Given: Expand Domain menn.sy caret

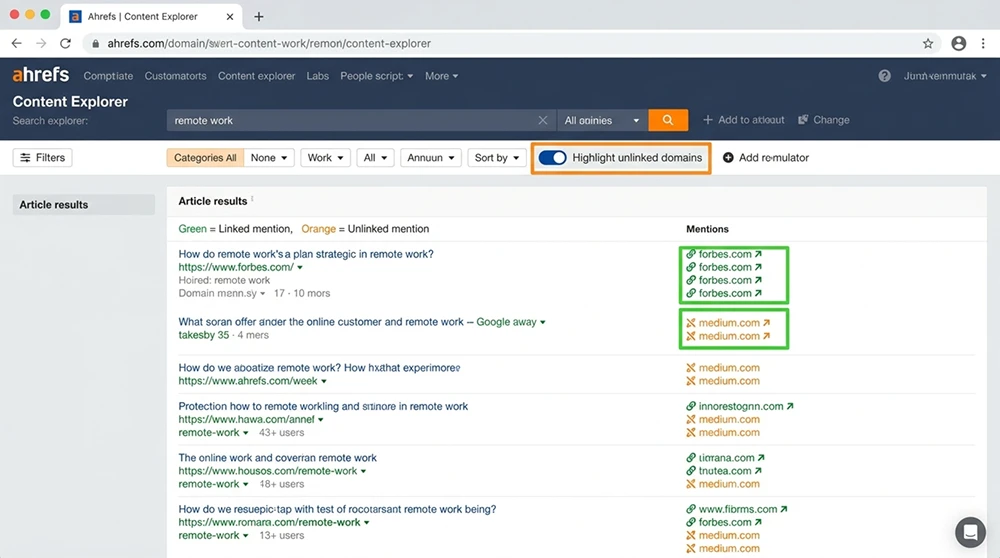Looking at the screenshot, I should (262, 294).
